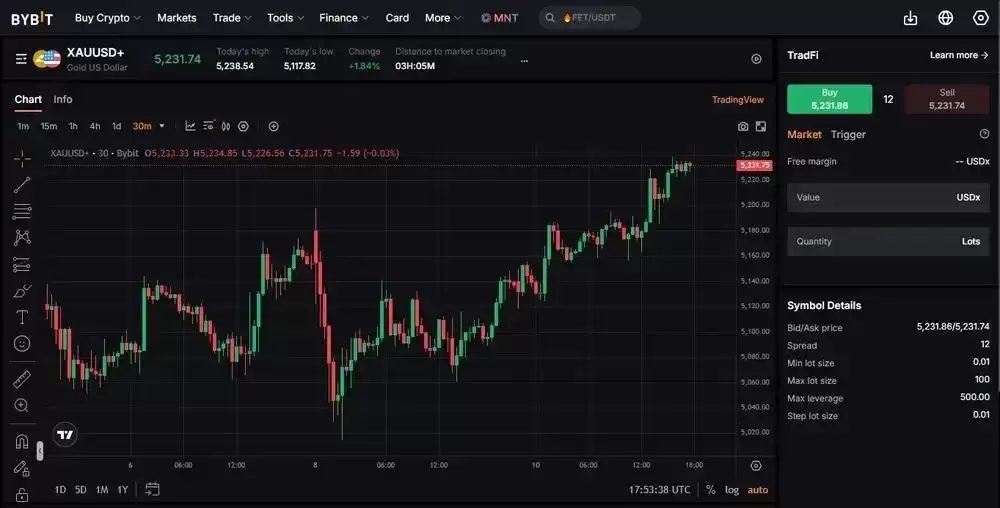The width and height of the screenshot is (1000, 508).
Task: Set the 4h chart interval
Action: pos(94,126)
